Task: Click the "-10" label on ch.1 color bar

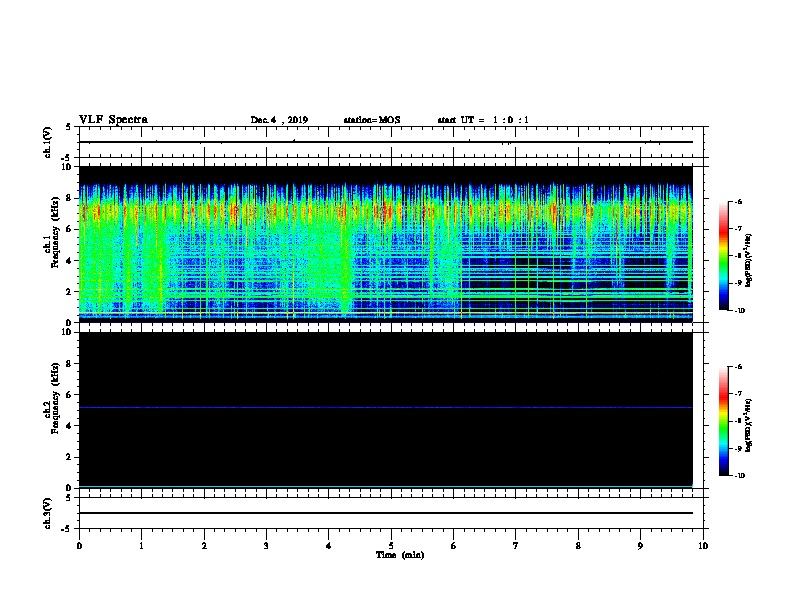Action: point(739,311)
